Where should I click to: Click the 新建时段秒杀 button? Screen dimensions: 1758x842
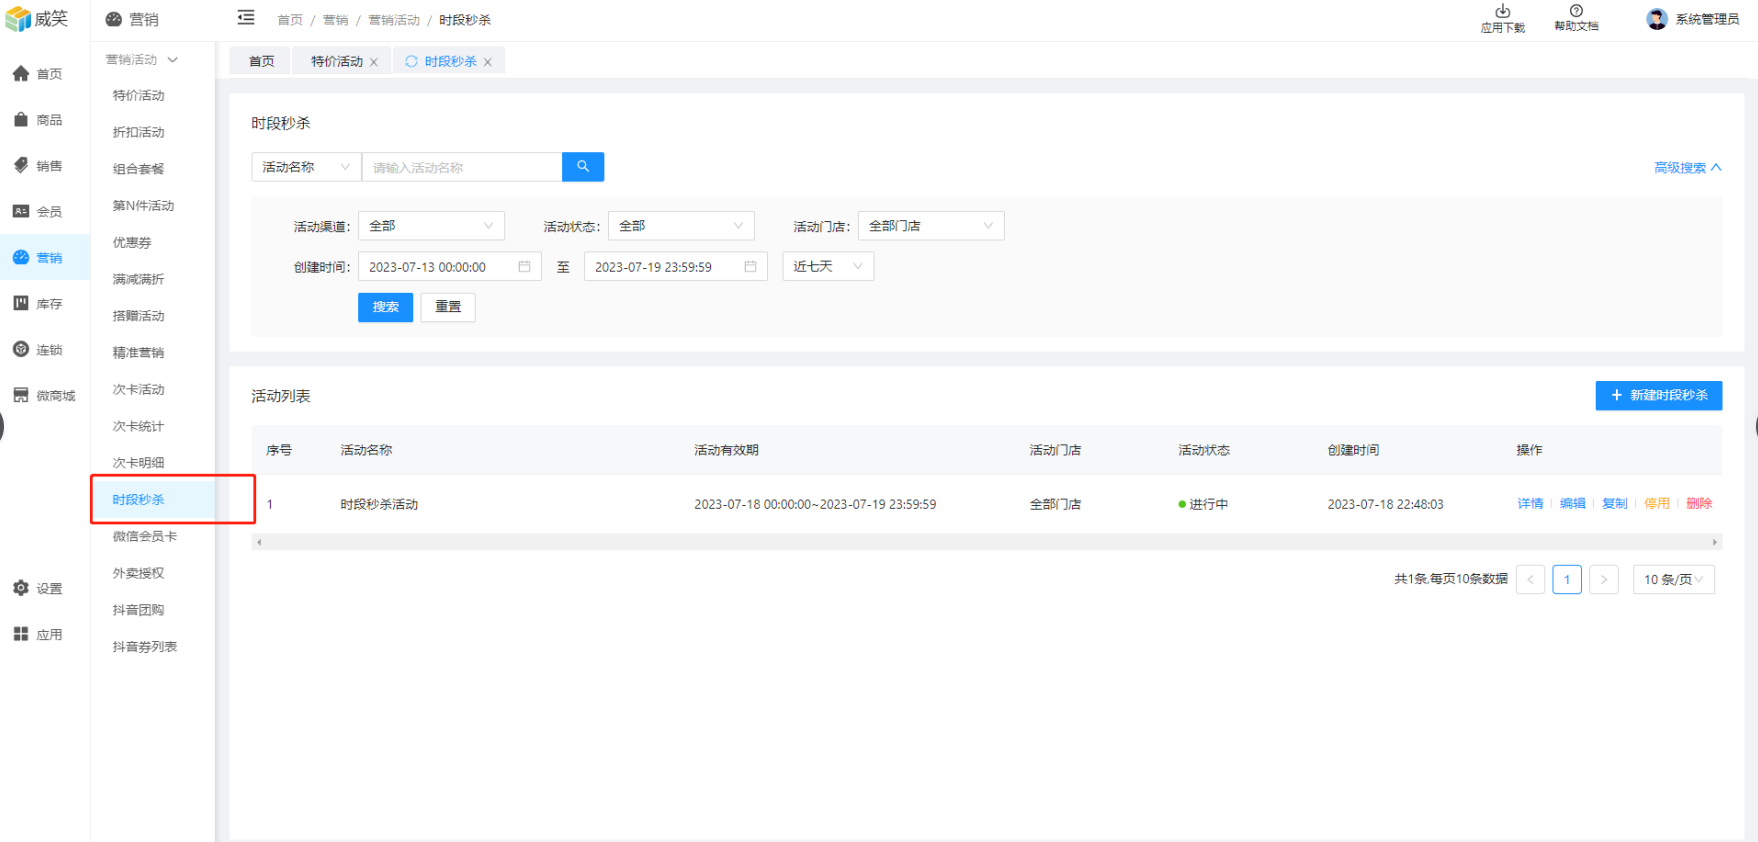coord(1658,396)
